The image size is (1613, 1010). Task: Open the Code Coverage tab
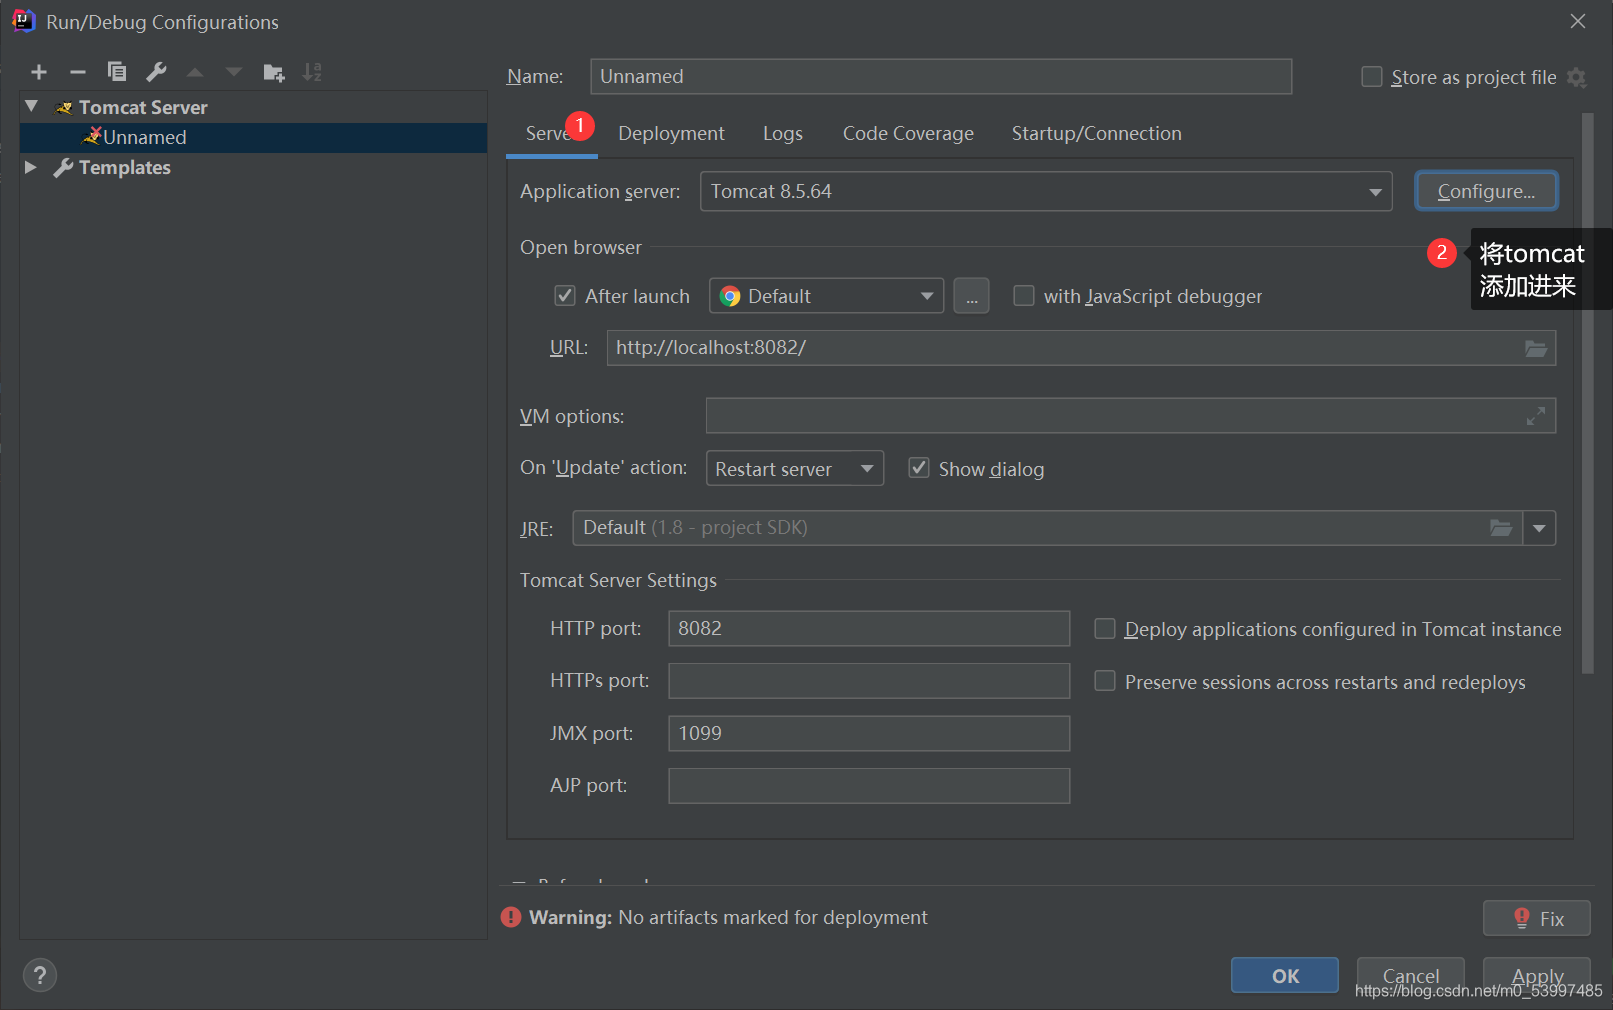point(908,134)
